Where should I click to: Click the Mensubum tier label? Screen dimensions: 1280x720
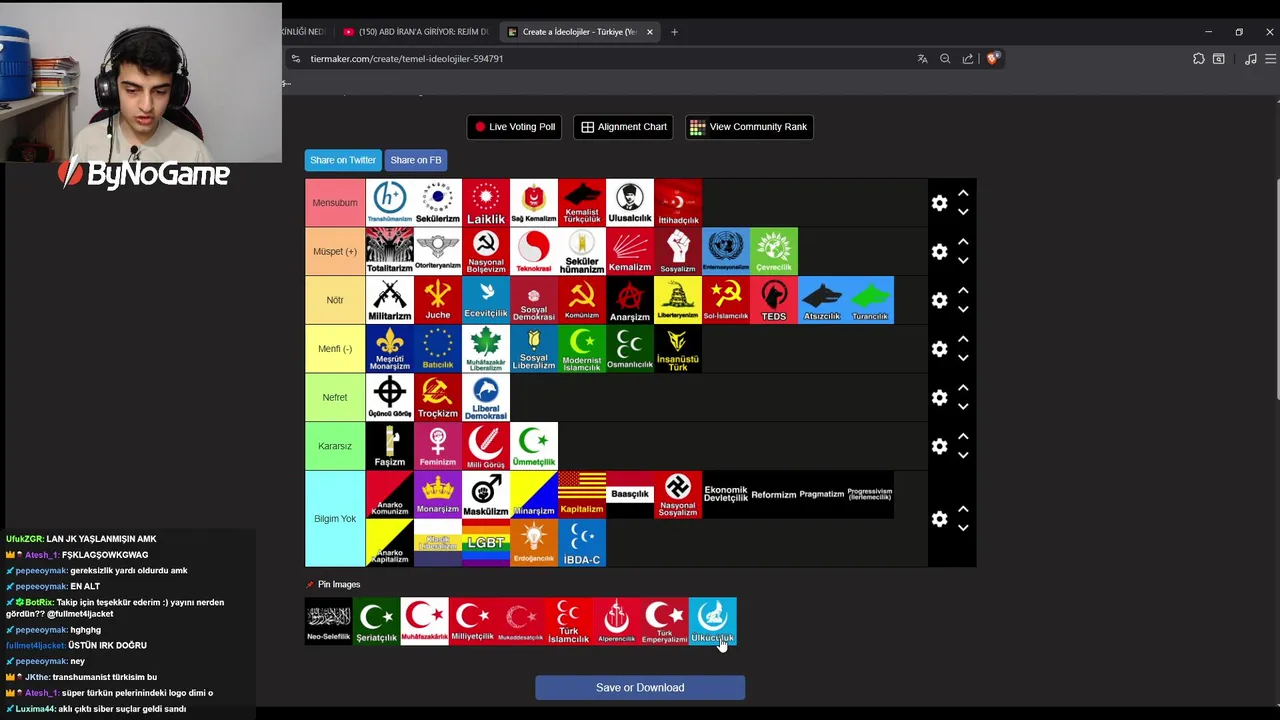pos(335,203)
